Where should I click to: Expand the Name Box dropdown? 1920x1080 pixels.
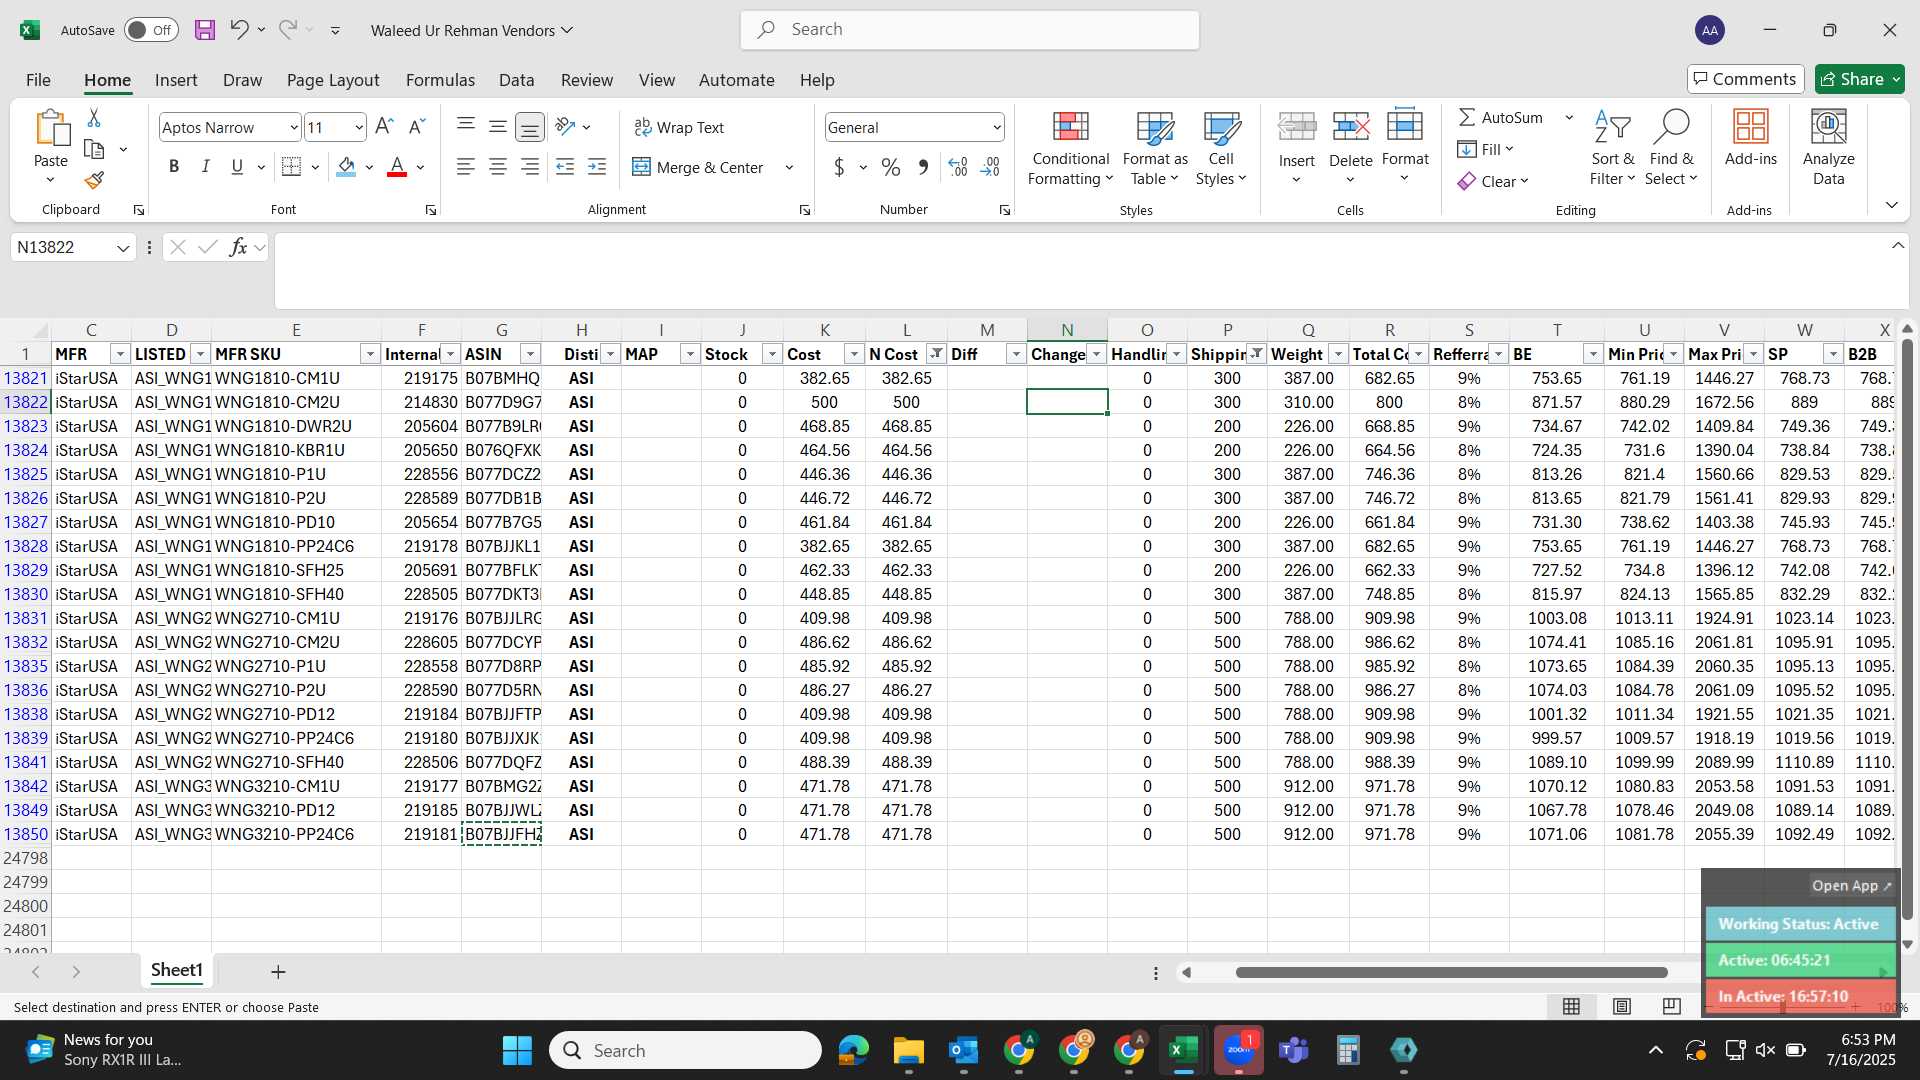point(123,247)
